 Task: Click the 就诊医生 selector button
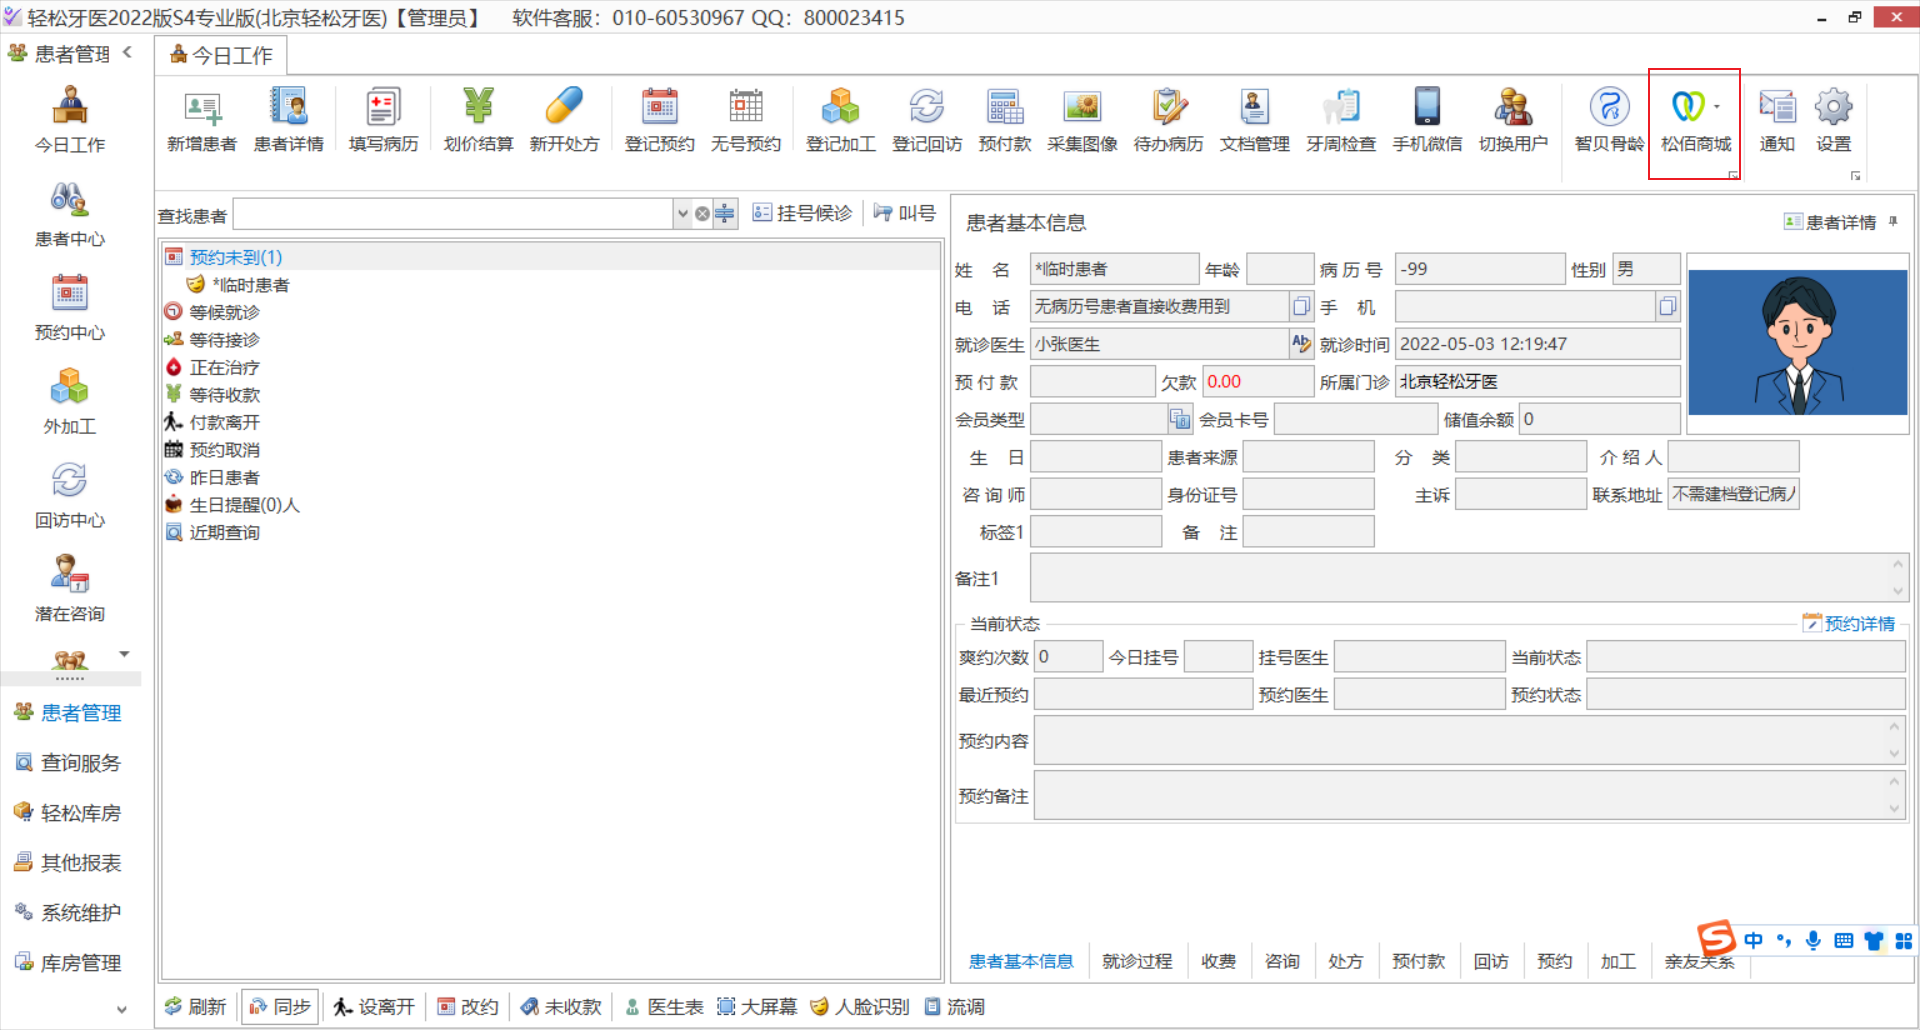click(x=1300, y=344)
